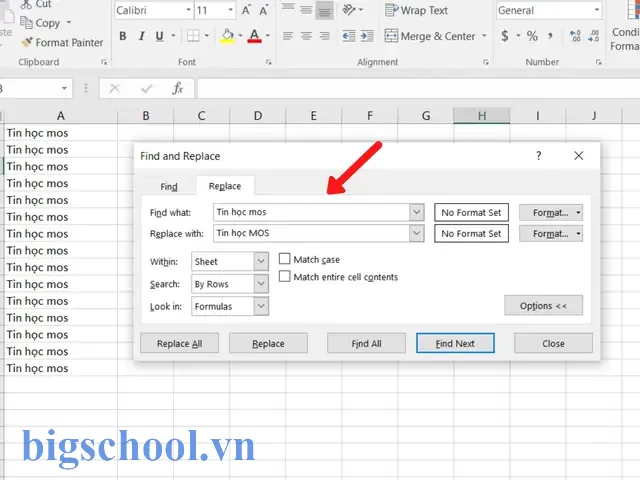Viewport: 640px width, 480px height.
Task: Open the text Orientation tool
Action: click(349, 9)
